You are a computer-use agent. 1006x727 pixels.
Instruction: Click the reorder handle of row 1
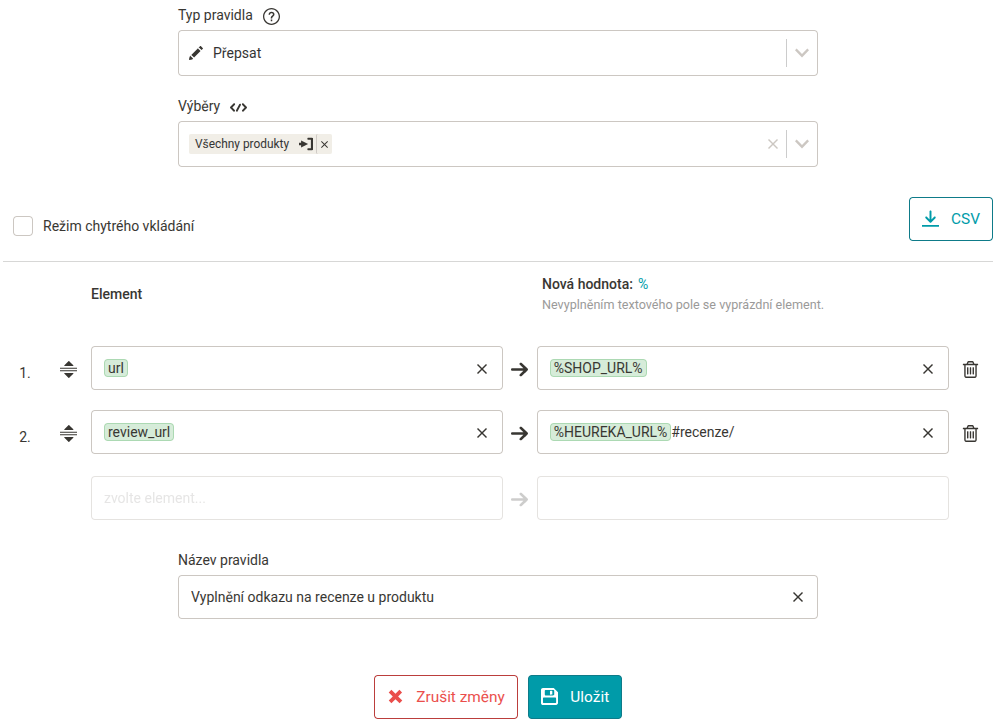[x=69, y=369]
